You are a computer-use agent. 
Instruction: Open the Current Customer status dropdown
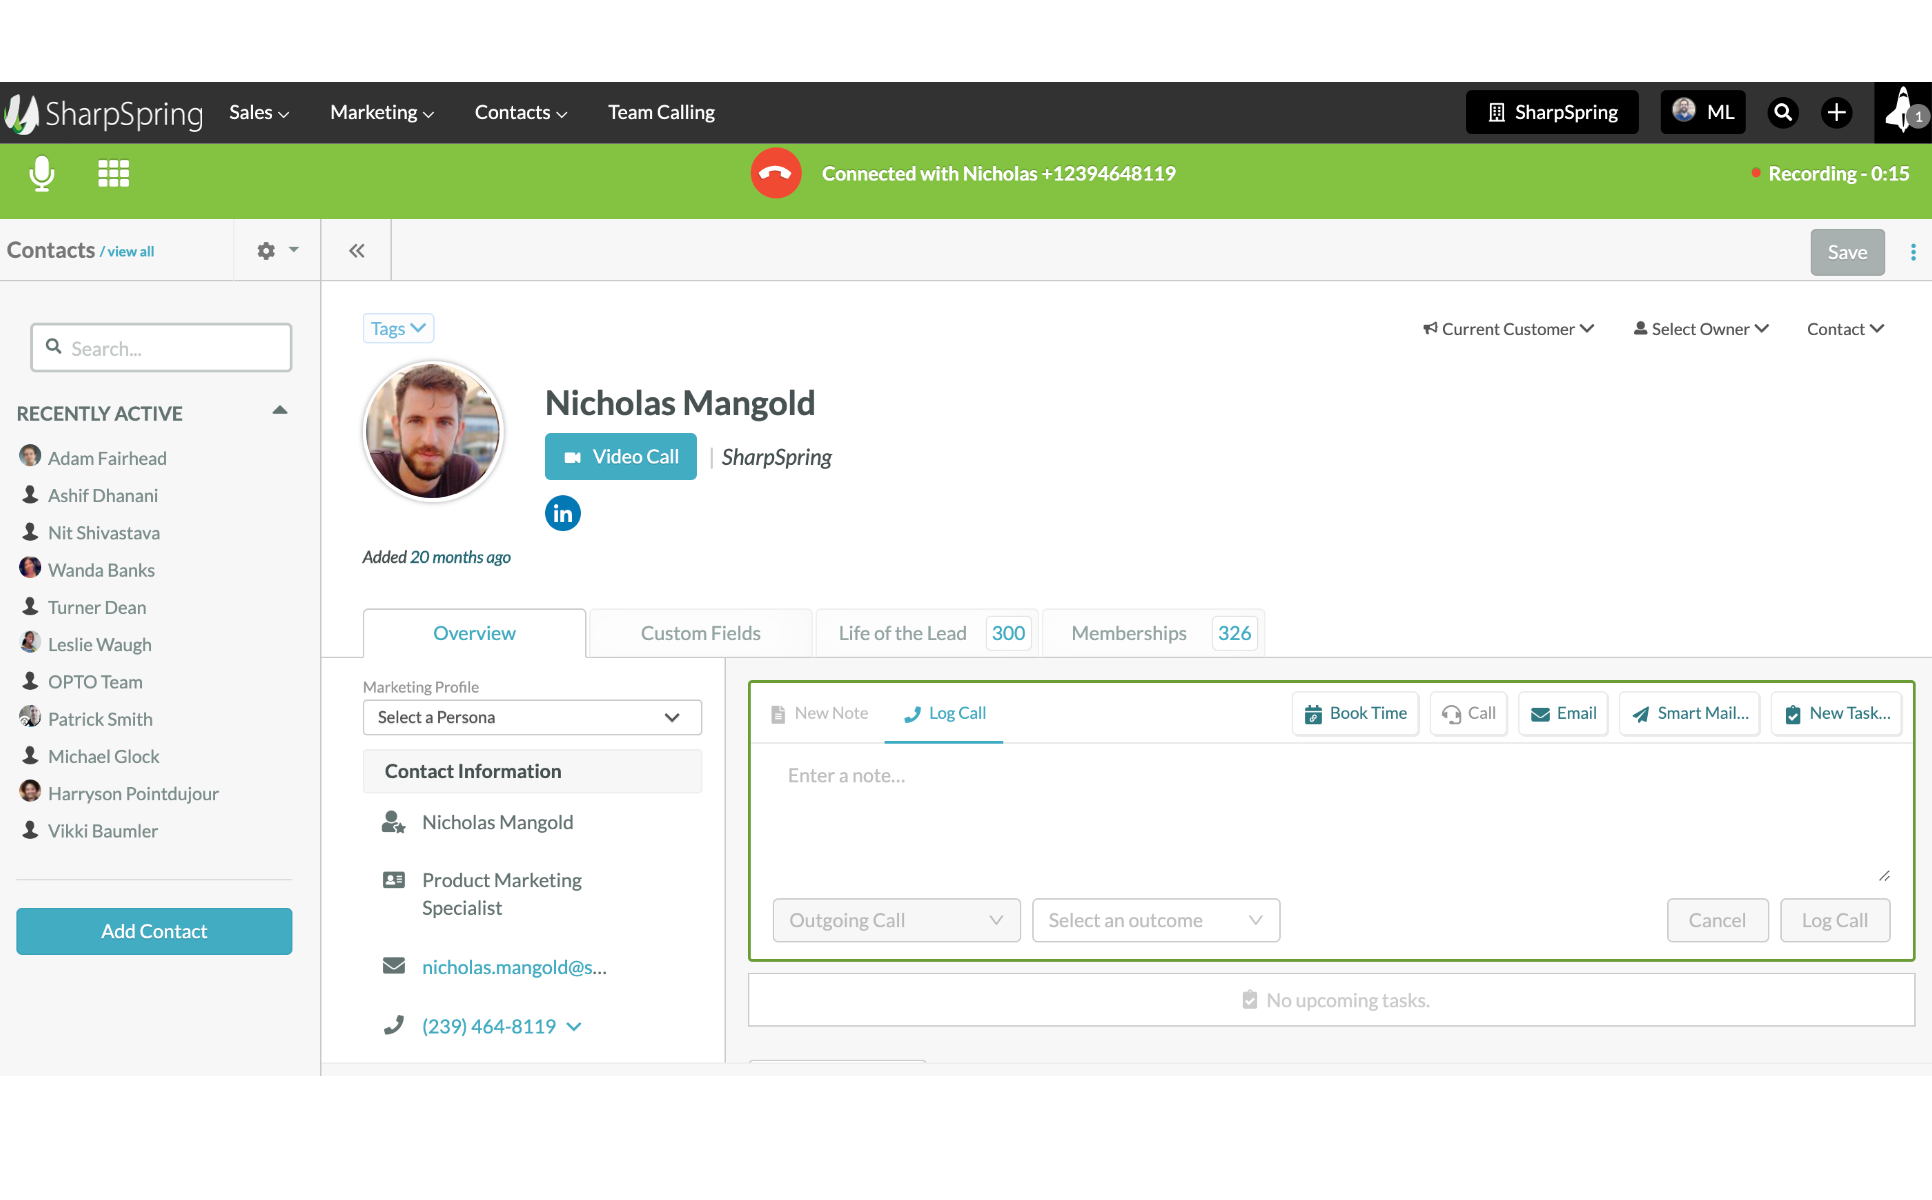click(1508, 329)
